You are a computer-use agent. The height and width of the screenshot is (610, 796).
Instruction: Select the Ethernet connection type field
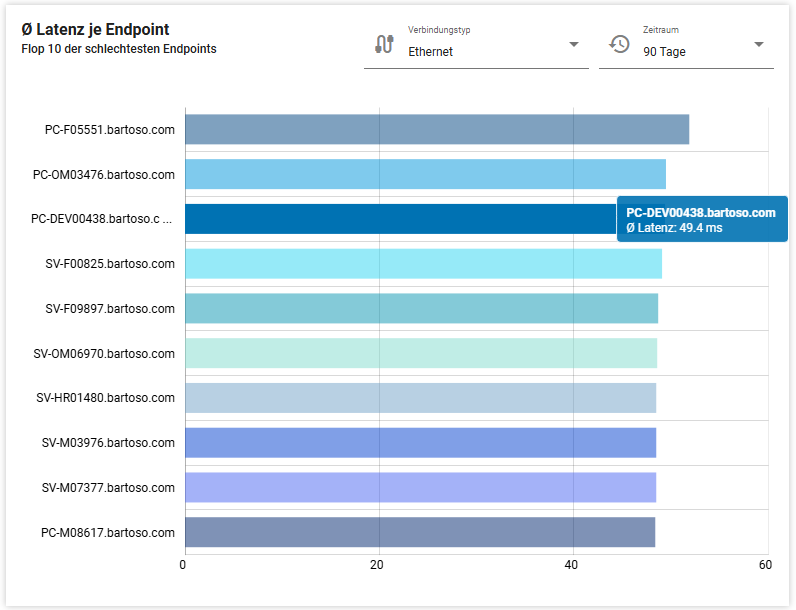[480, 51]
